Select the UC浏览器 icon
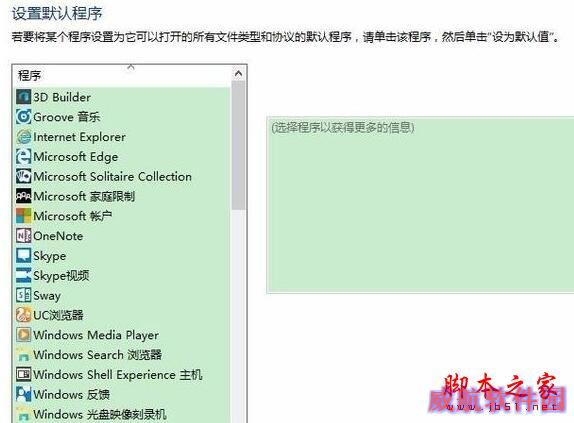The image size is (574, 423). click(23, 315)
